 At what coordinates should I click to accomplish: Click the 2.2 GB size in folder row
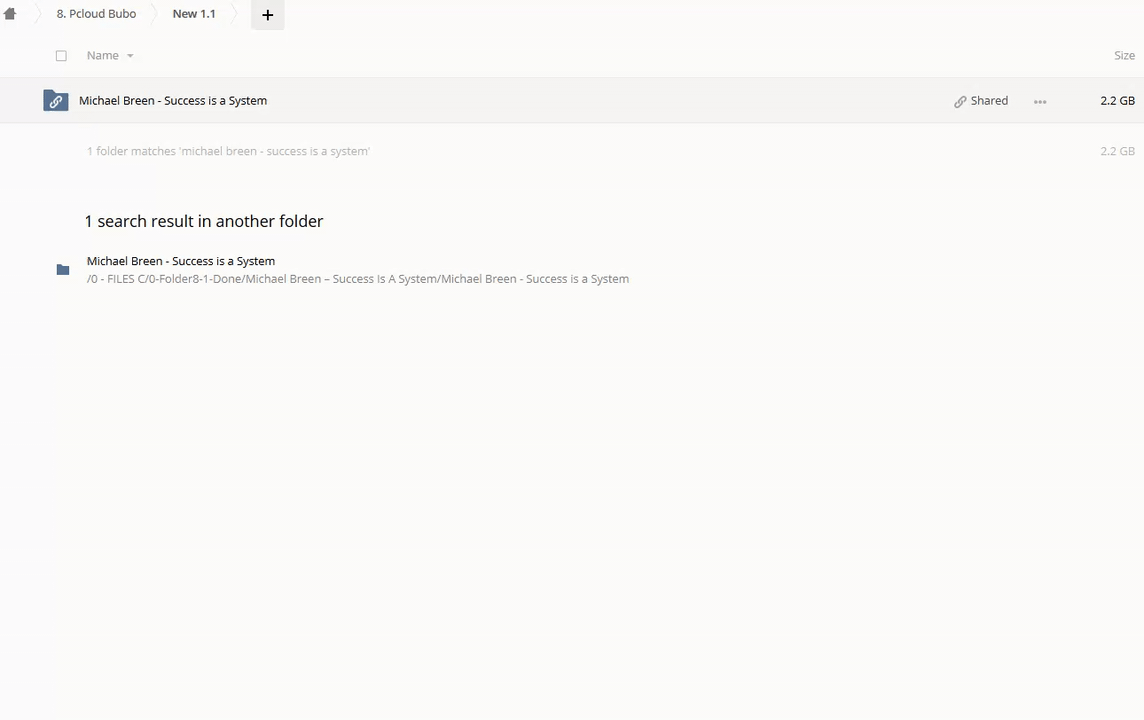tap(1117, 101)
